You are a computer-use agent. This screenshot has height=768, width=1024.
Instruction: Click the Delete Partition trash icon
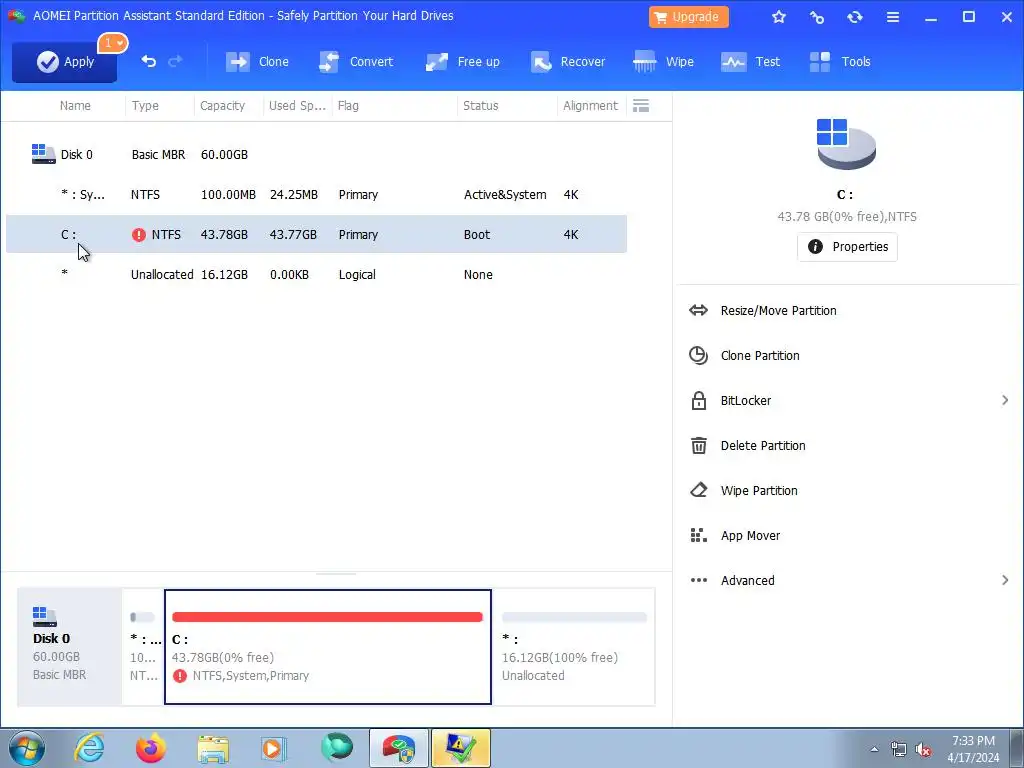point(699,445)
